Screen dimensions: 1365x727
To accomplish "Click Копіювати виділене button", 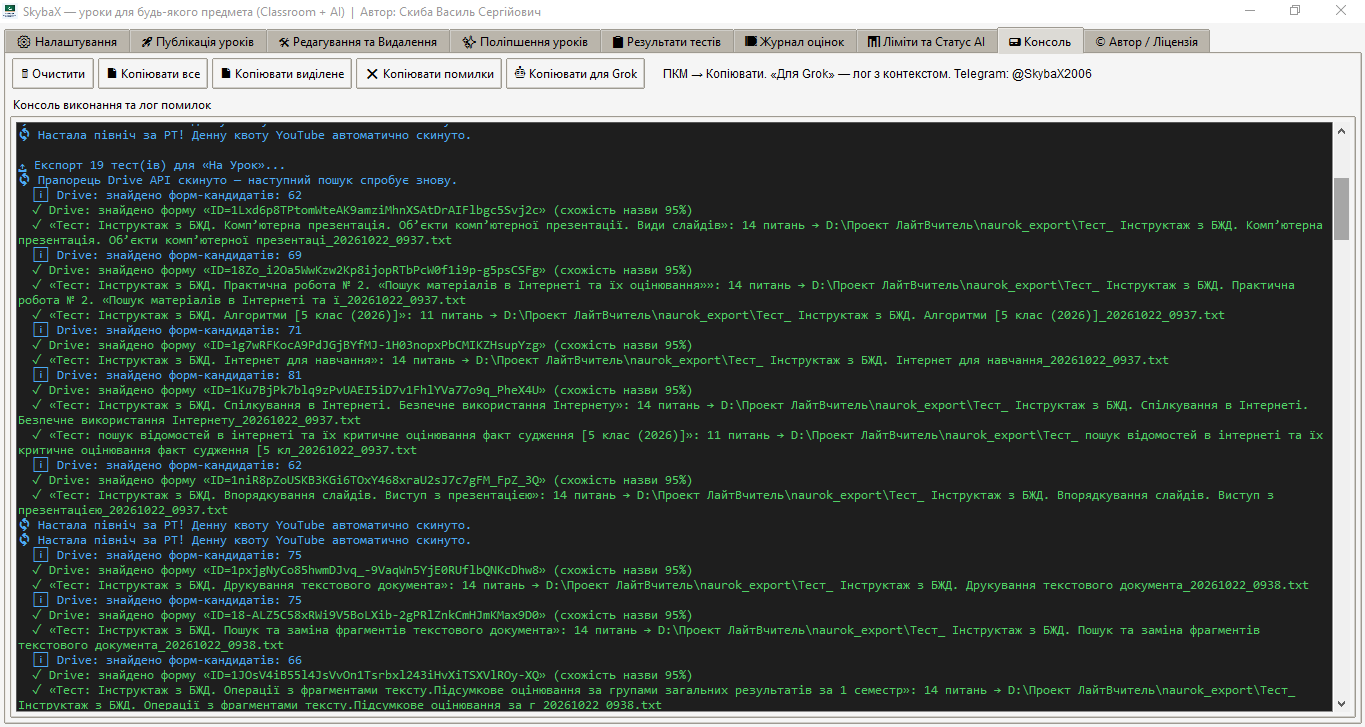I will coord(282,74).
